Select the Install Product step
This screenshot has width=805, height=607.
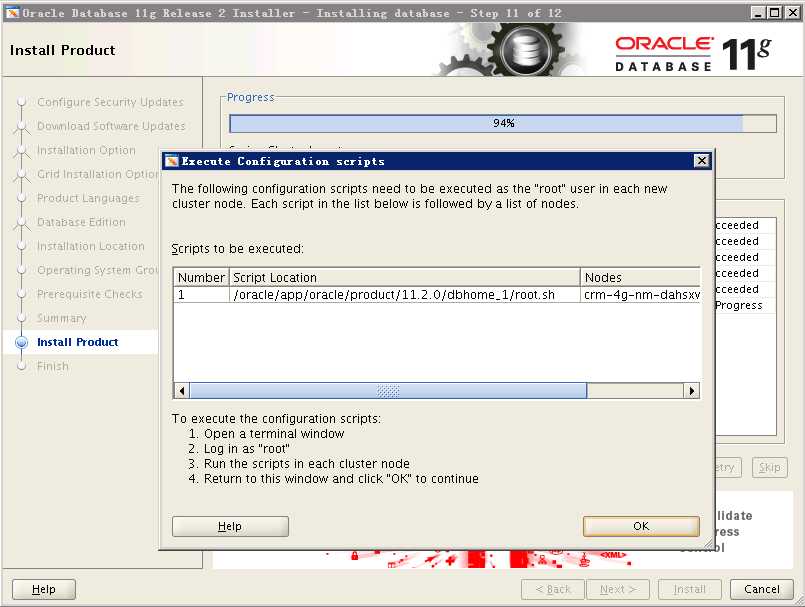[x=78, y=342]
